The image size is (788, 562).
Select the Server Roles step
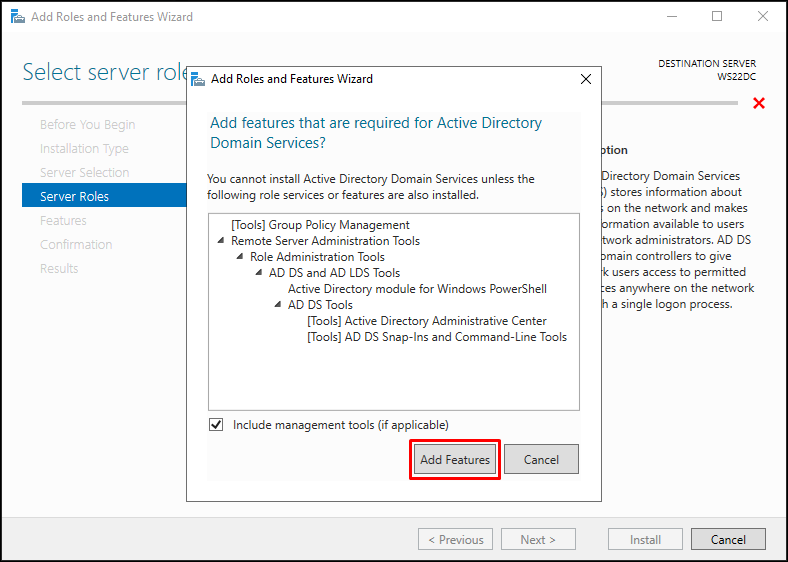click(104, 196)
